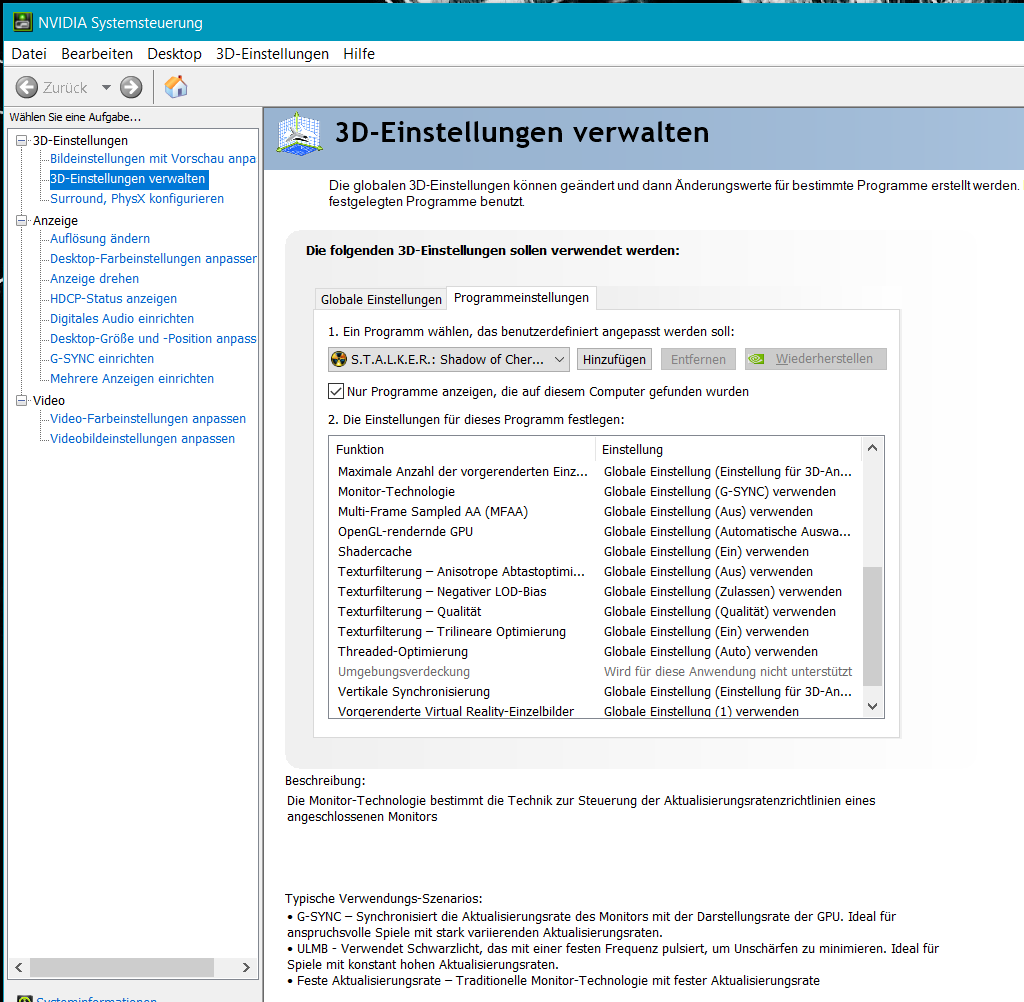Click the NVIDIA Systemsteuerung title bar icon
1024x1002 pixels.
[23, 23]
